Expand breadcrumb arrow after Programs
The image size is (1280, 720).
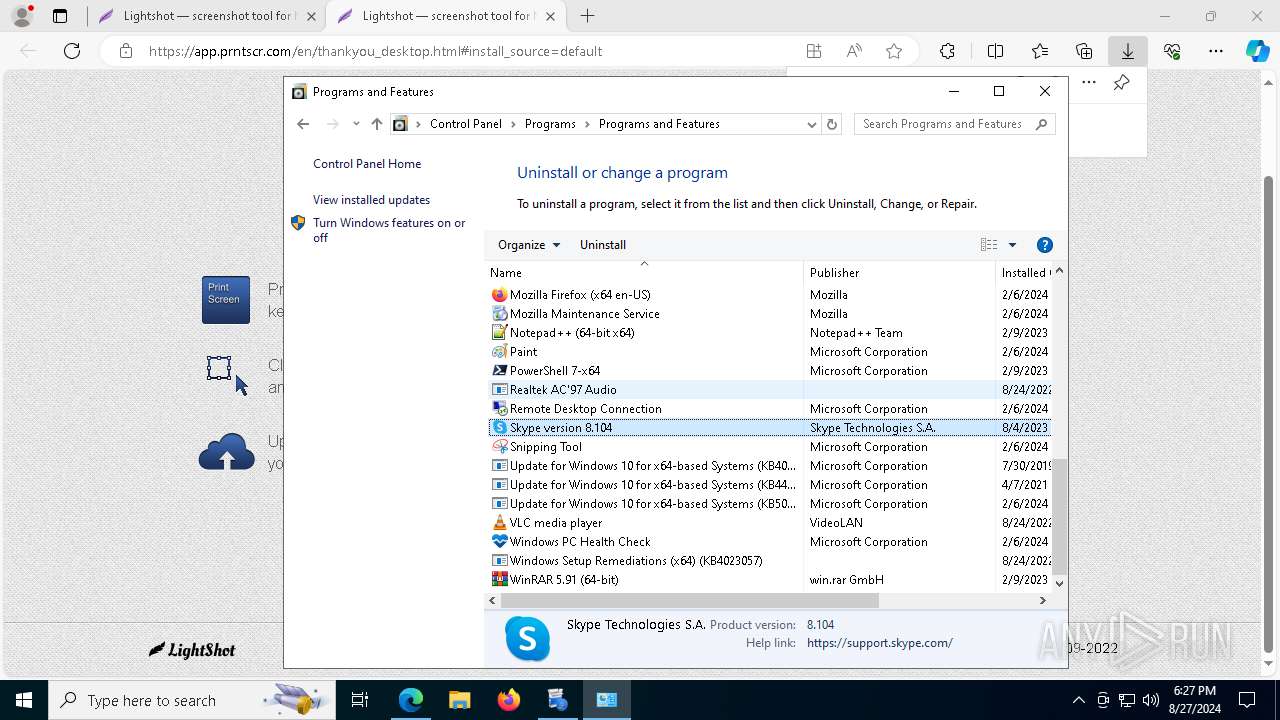[x=587, y=124]
